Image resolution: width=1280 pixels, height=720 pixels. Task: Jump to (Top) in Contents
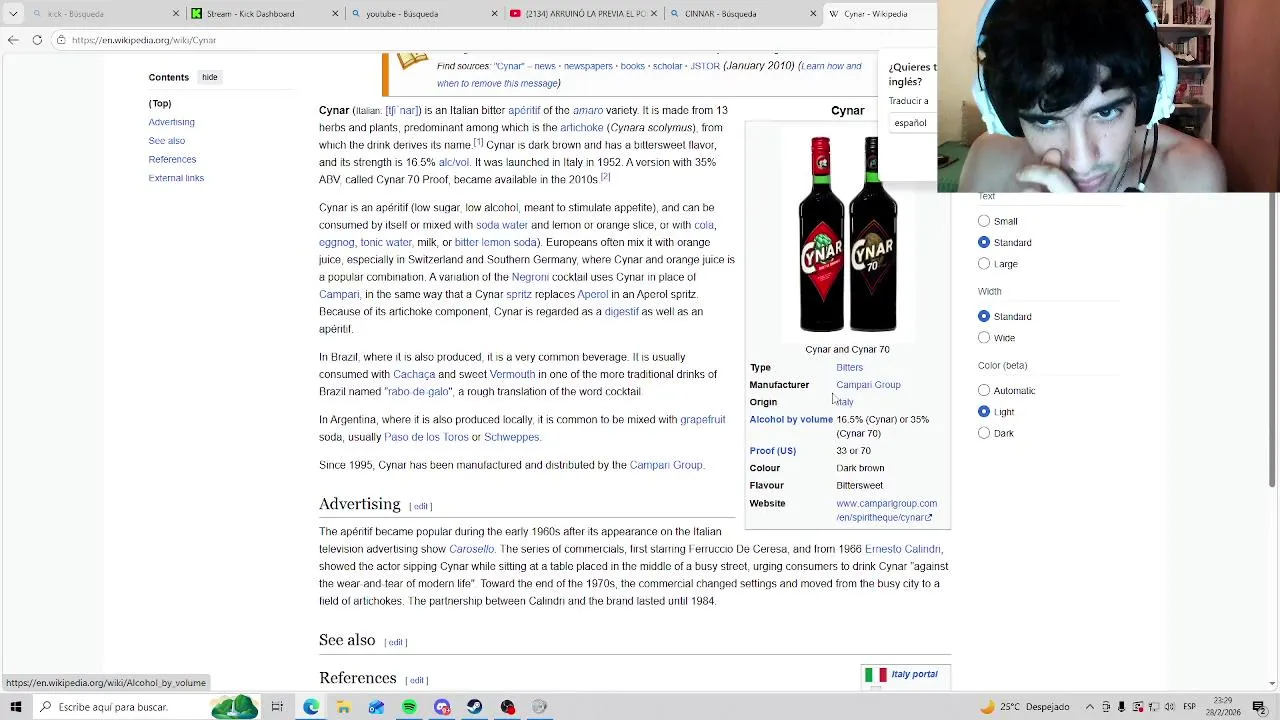point(160,103)
